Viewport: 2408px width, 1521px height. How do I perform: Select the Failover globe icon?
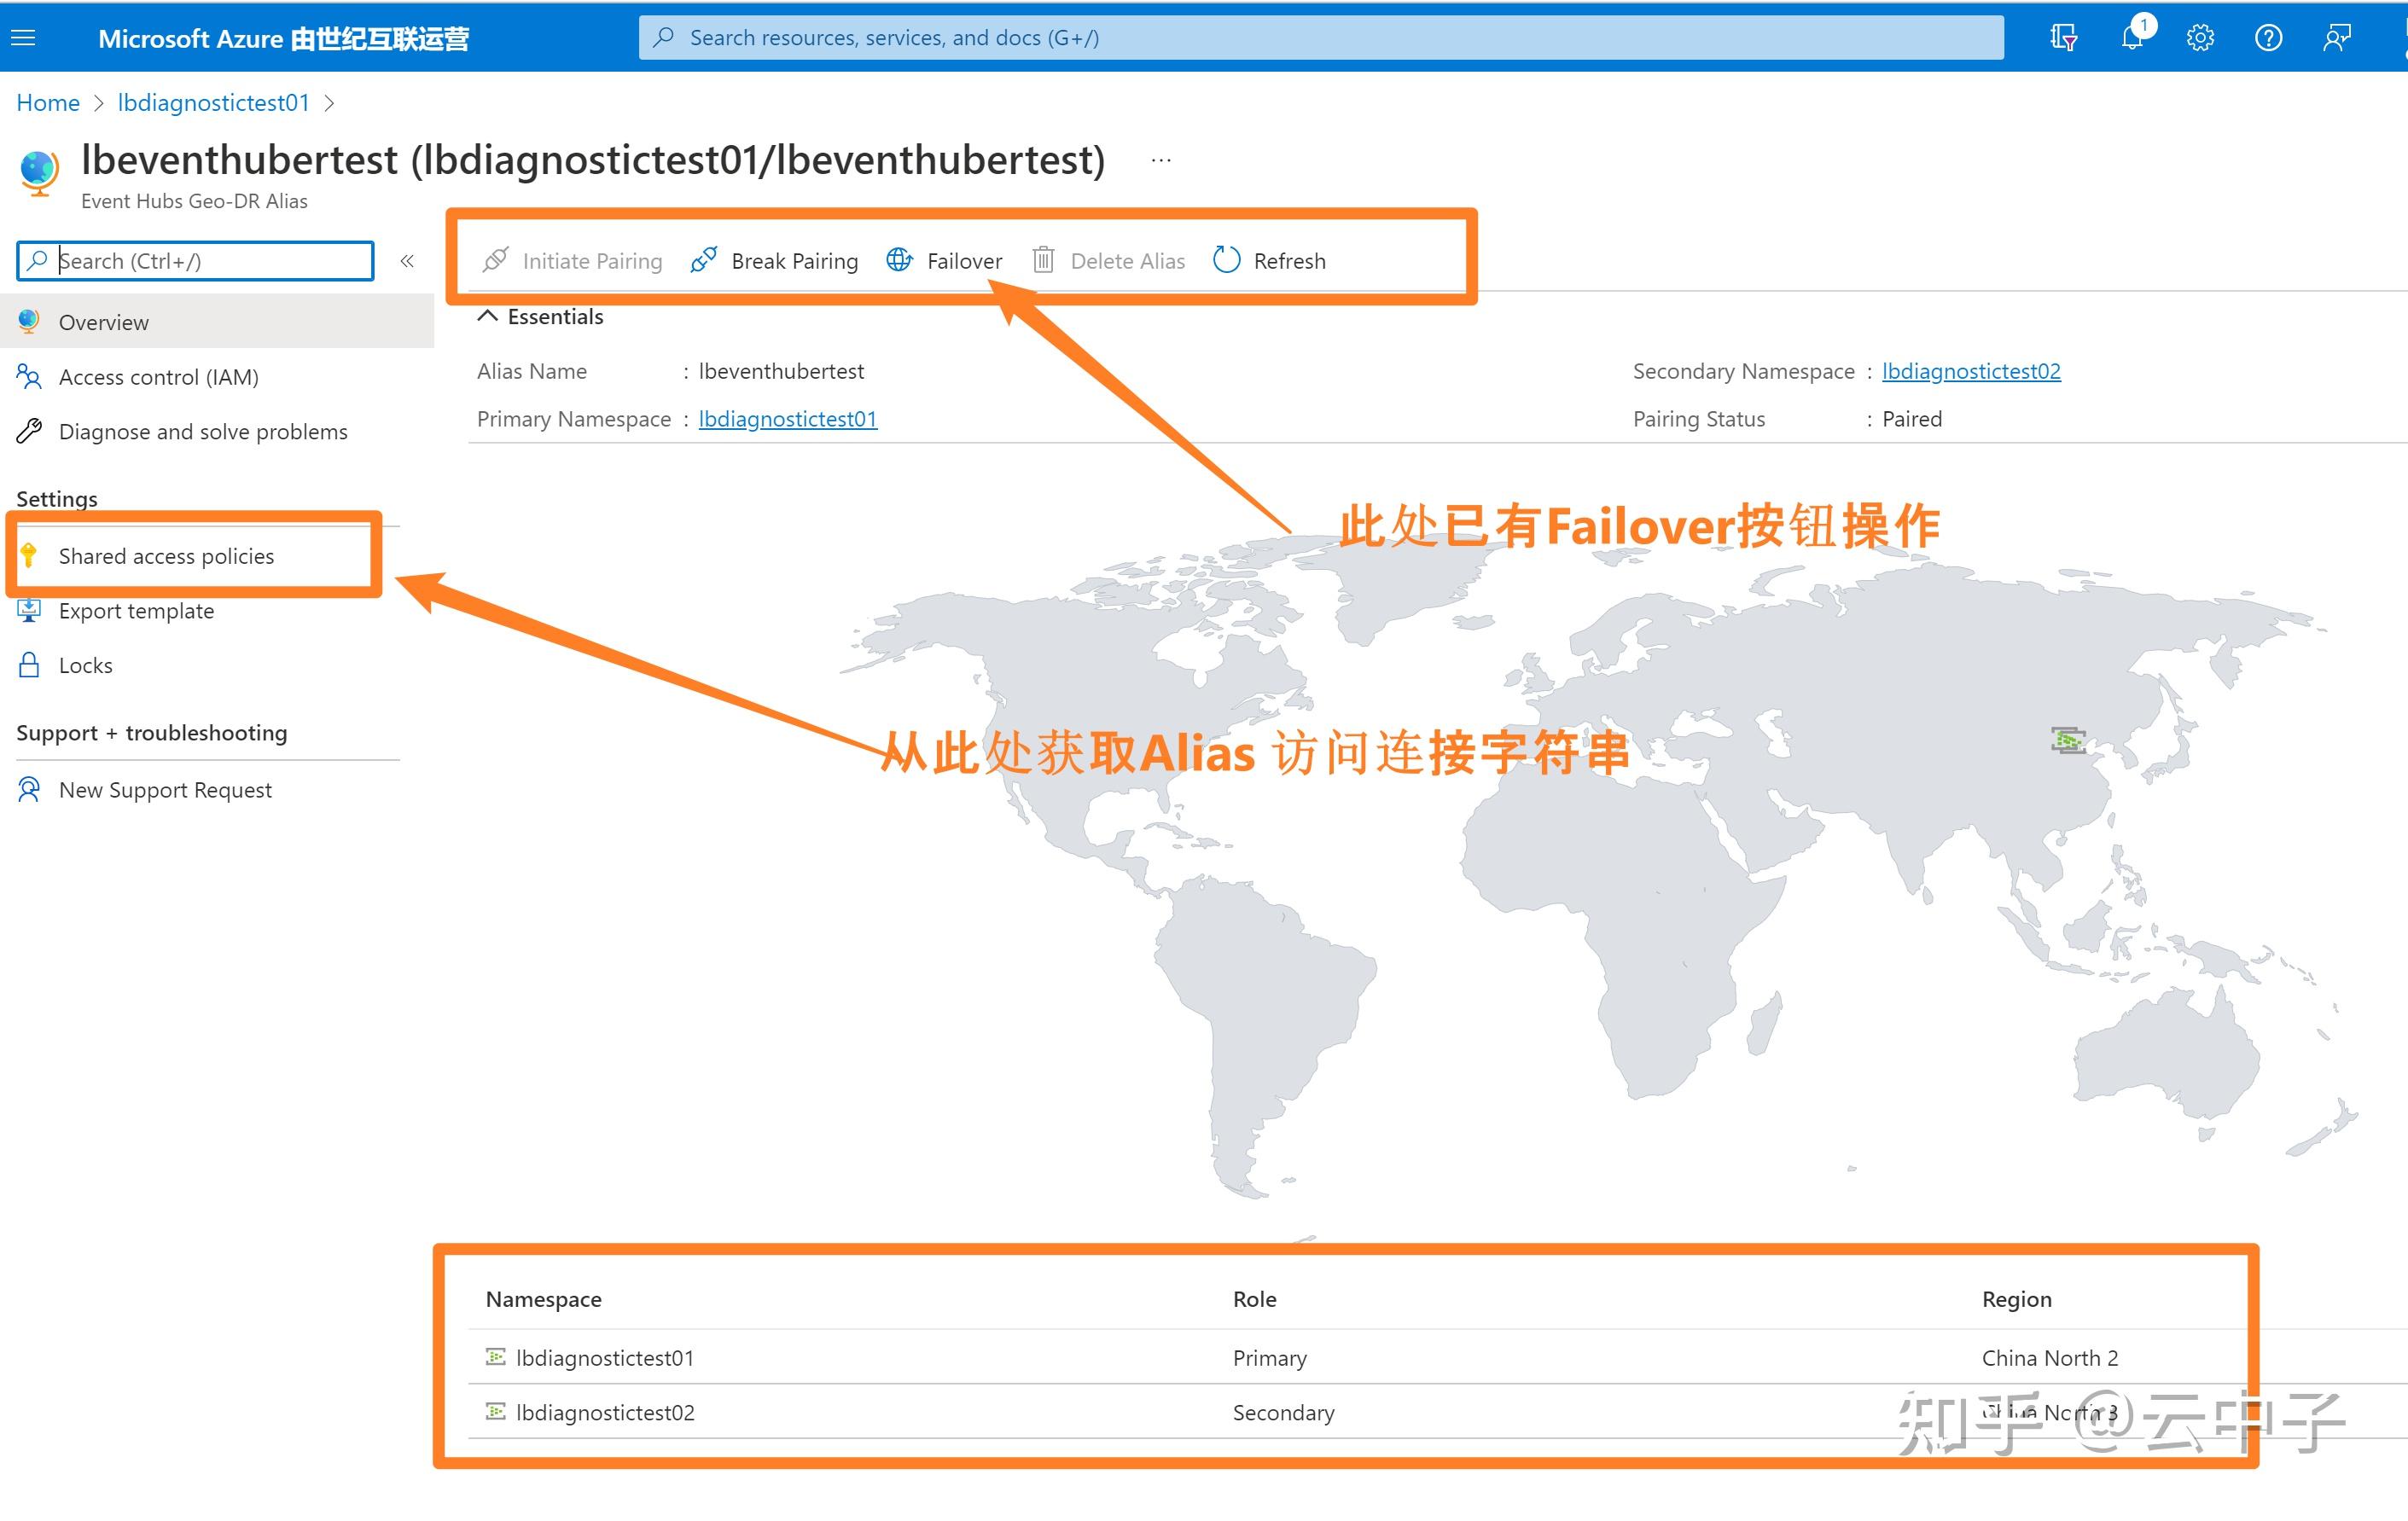coord(899,260)
